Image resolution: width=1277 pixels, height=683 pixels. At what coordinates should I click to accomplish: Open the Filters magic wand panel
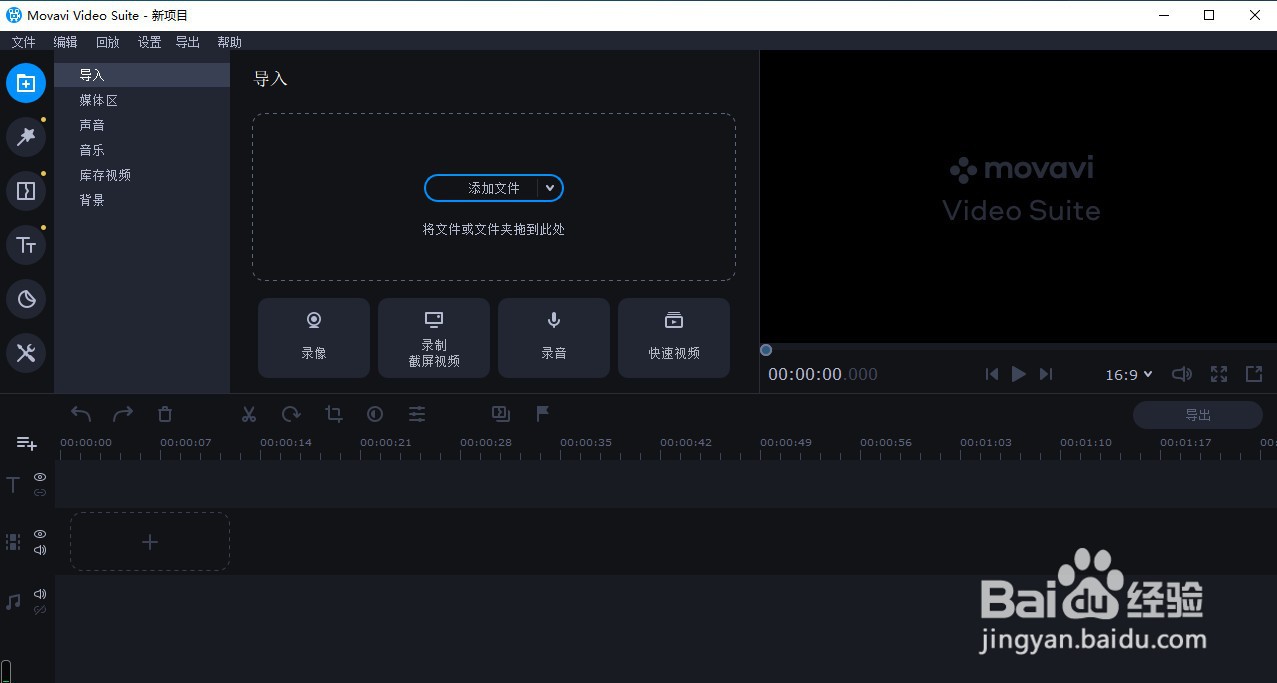tap(26, 137)
